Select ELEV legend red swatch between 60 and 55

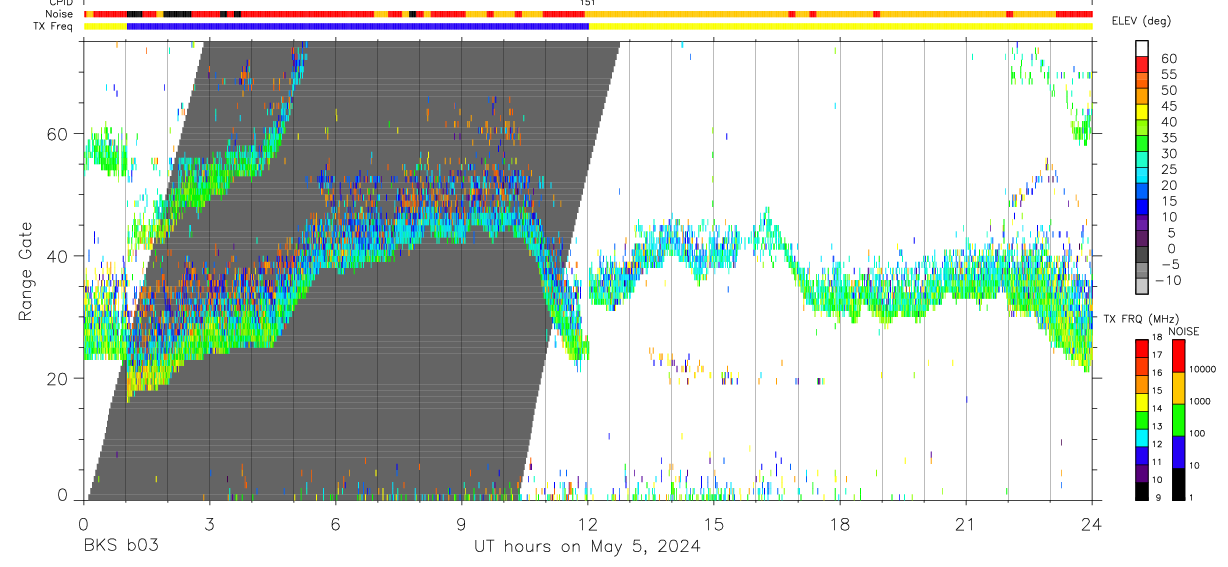pos(1142,64)
